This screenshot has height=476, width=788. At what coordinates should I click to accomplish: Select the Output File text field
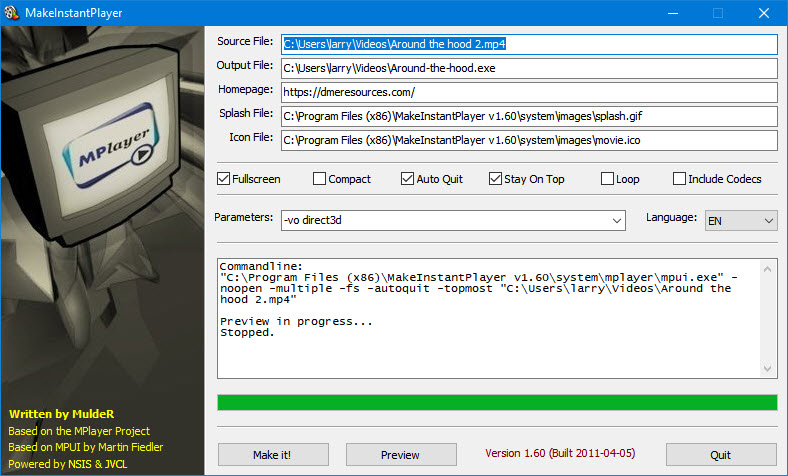coord(528,68)
